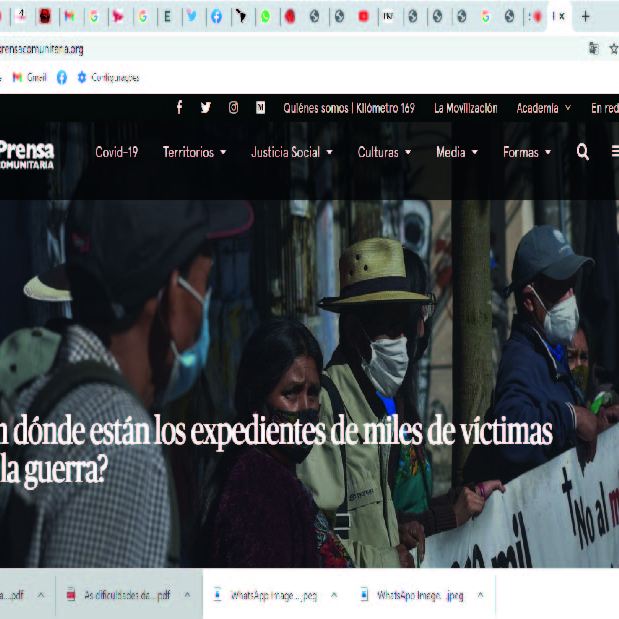Open the Instagram icon in site header

pyautogui.click(x=233, y=108)
